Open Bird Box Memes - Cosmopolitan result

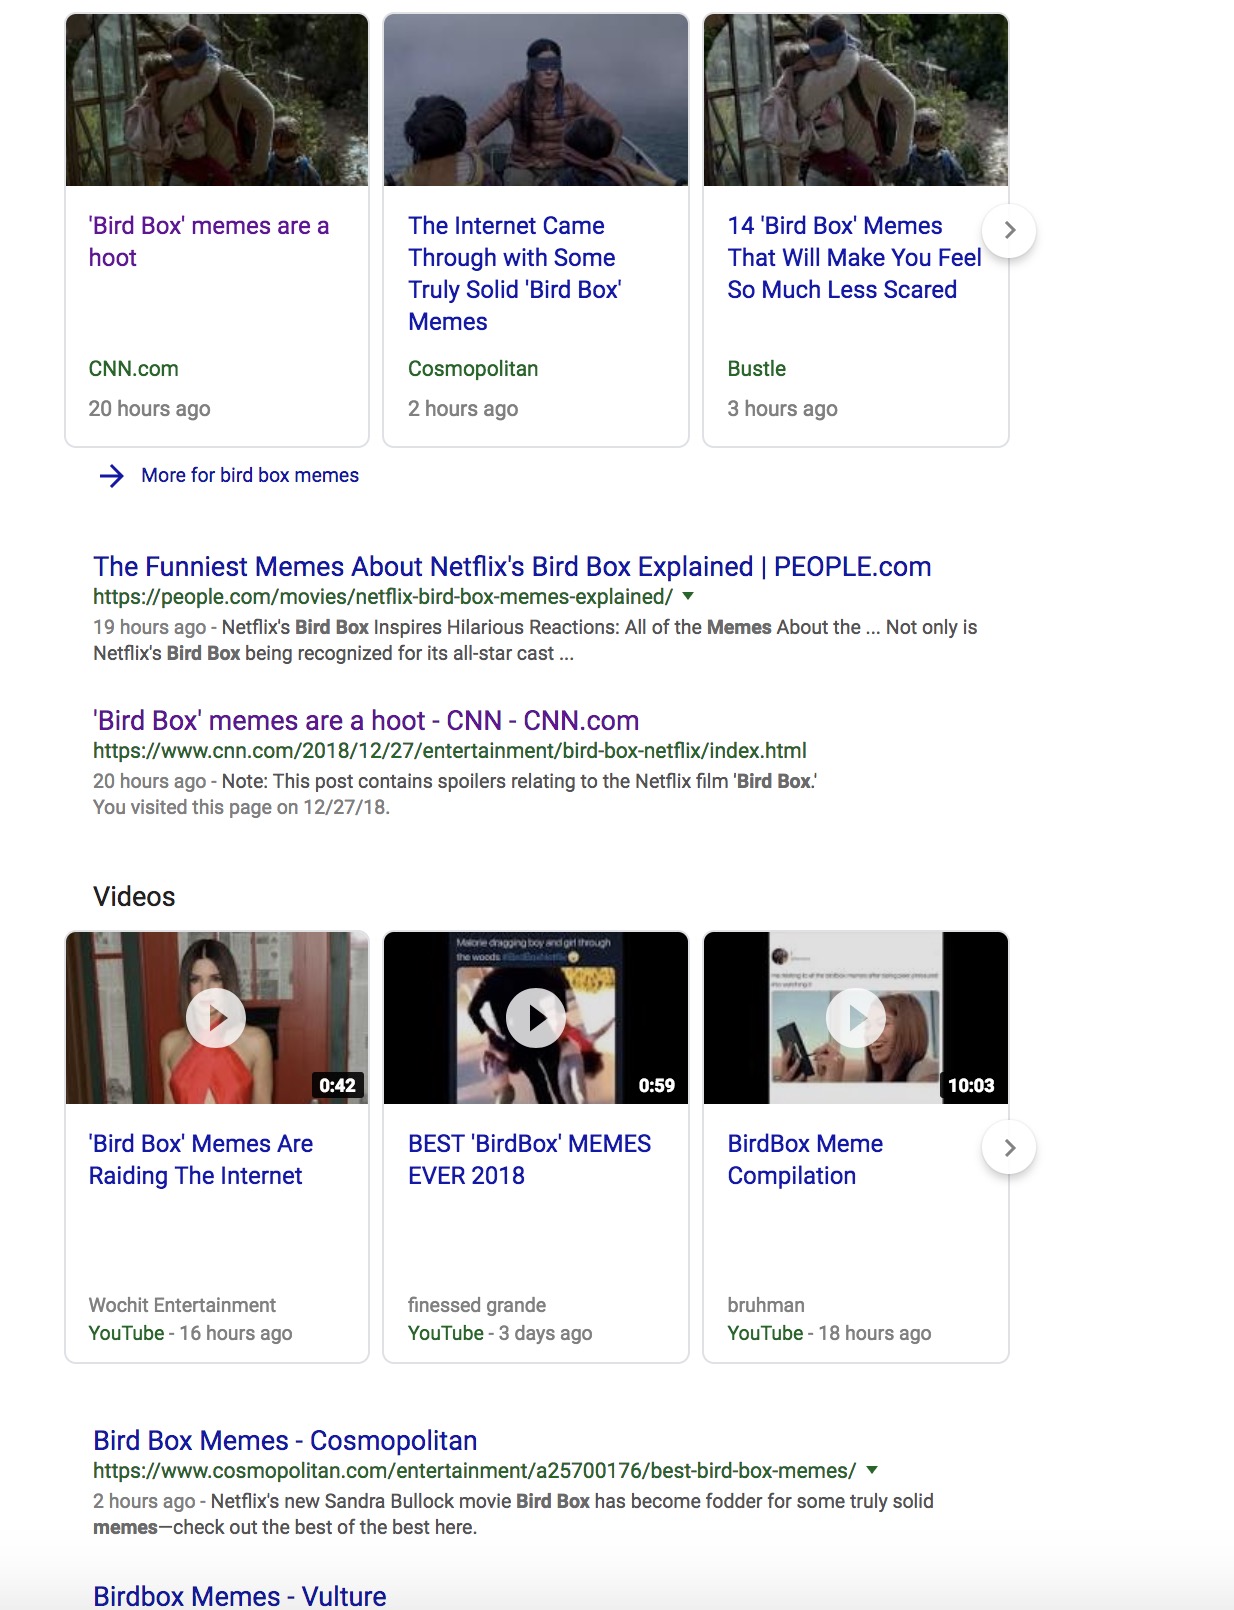pyautogui.click(x=285, y=1441)
